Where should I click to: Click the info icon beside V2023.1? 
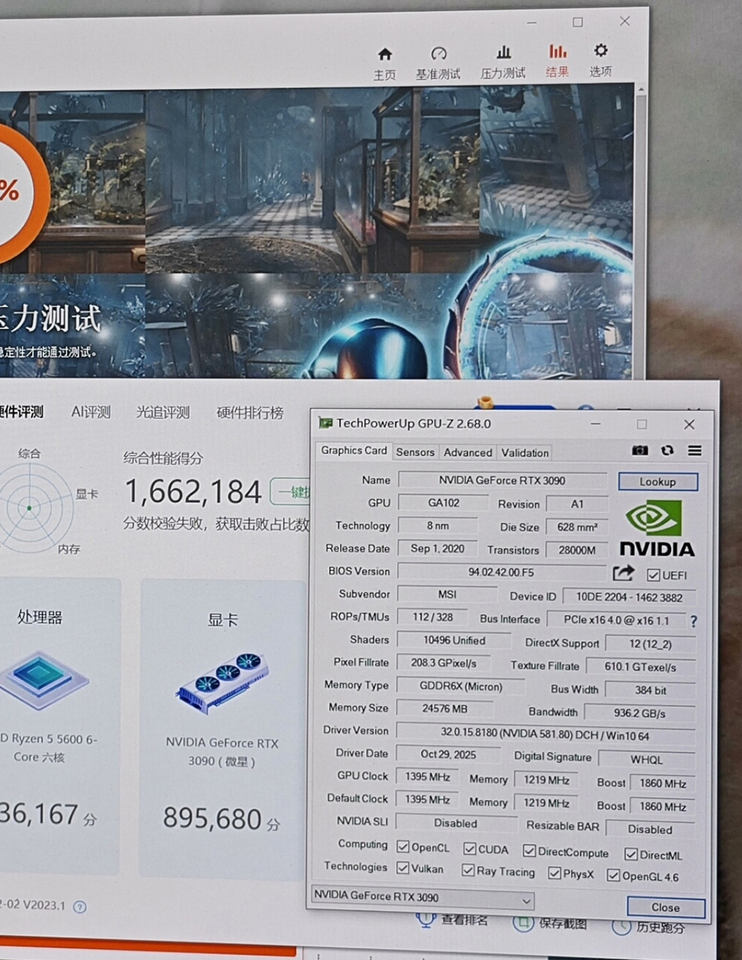pos(80,907)
